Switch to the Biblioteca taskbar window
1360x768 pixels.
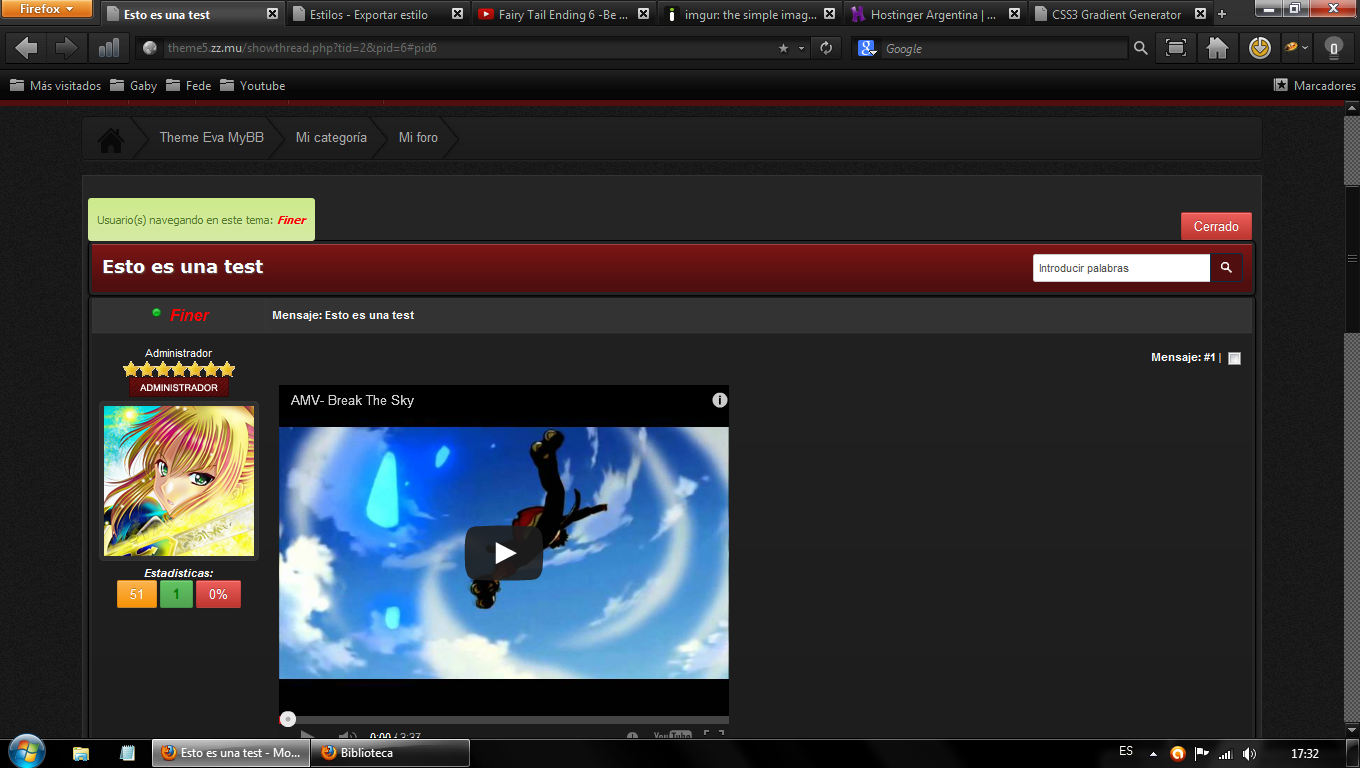tap(390, 753)
